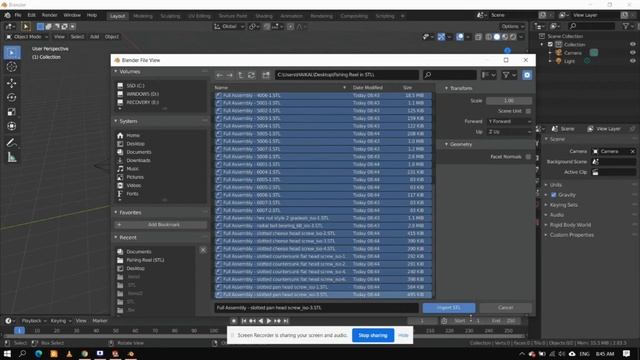
Task: Toggle viewport gizmos button
Action: tap(441, 37)
